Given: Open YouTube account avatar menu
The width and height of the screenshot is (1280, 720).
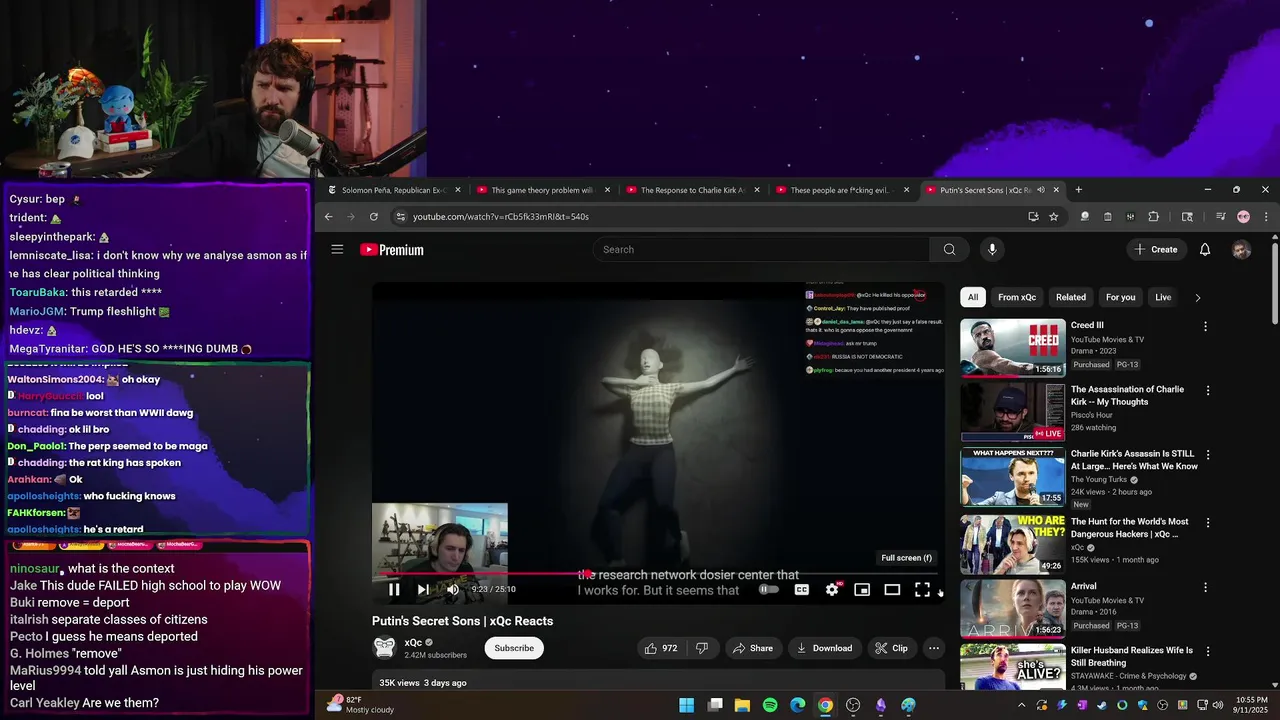Looking at the screenshot, I should point(1241,250).
